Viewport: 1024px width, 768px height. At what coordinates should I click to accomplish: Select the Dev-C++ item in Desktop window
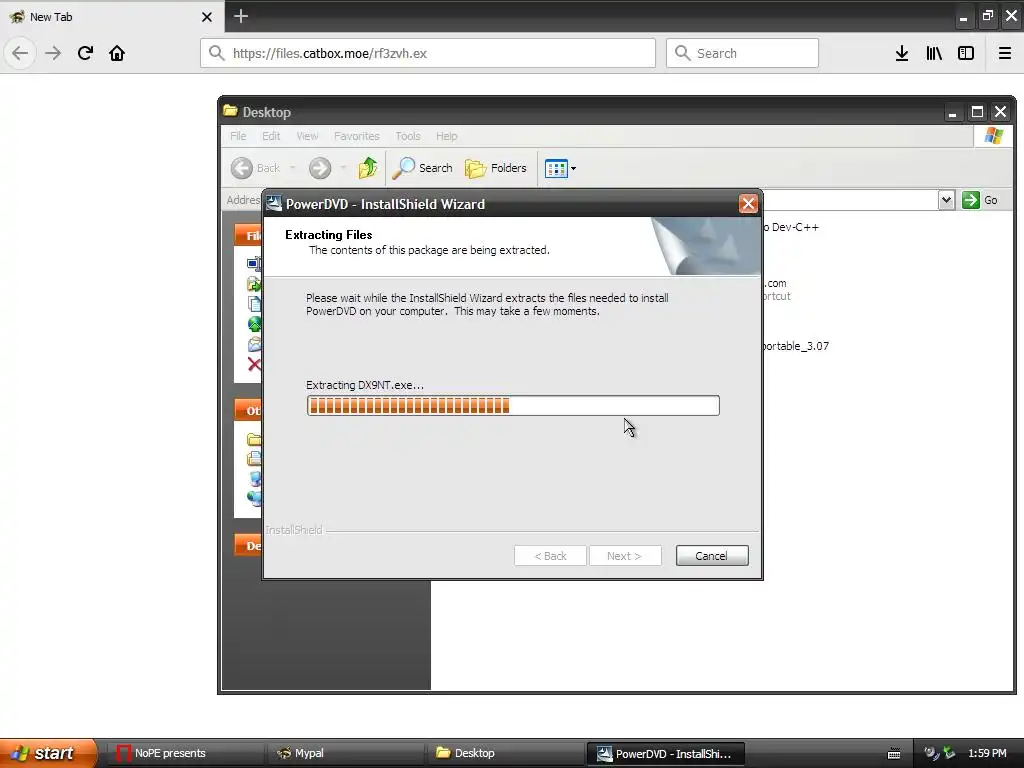[x=791, y=227]
